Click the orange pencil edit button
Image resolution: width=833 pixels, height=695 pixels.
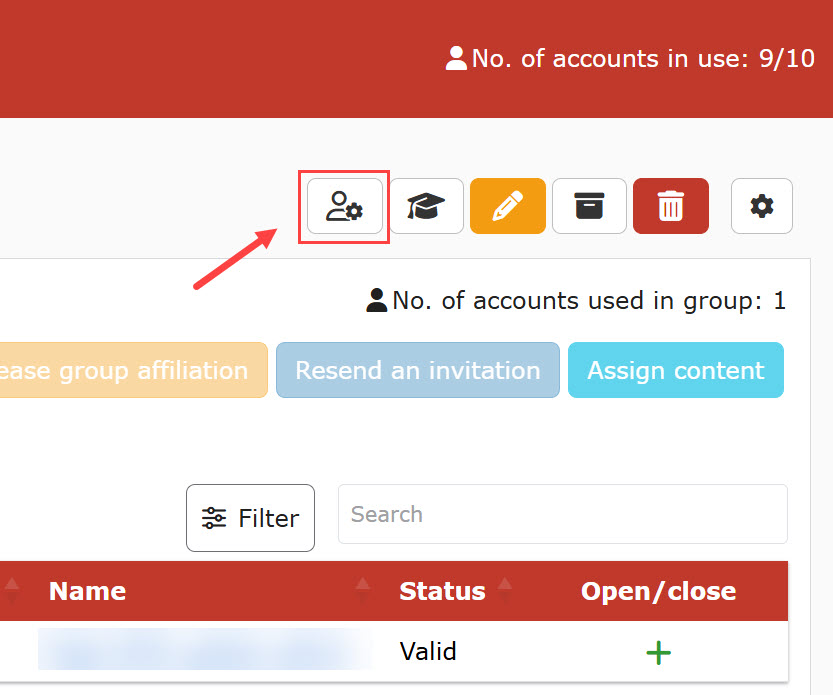507,206
